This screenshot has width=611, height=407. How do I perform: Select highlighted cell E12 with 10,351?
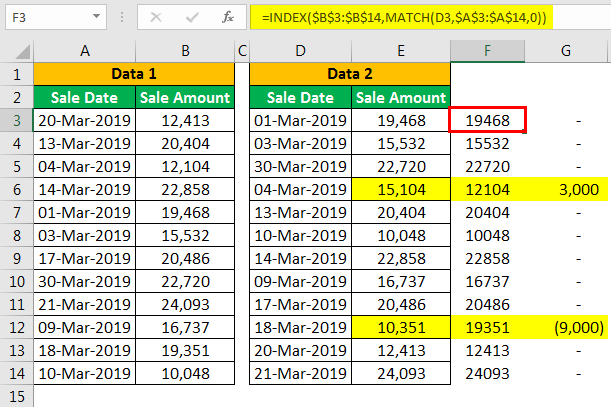click(401, 327)
